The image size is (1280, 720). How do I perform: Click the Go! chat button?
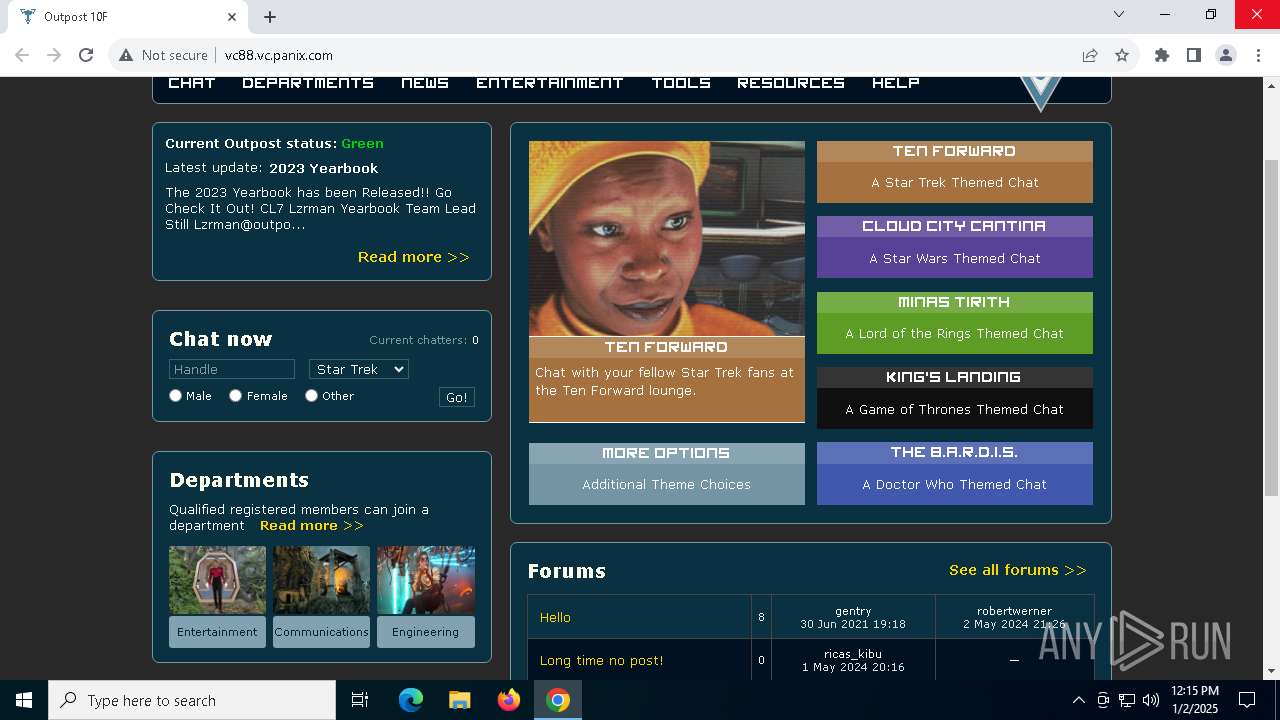click(x=457, y=397)
